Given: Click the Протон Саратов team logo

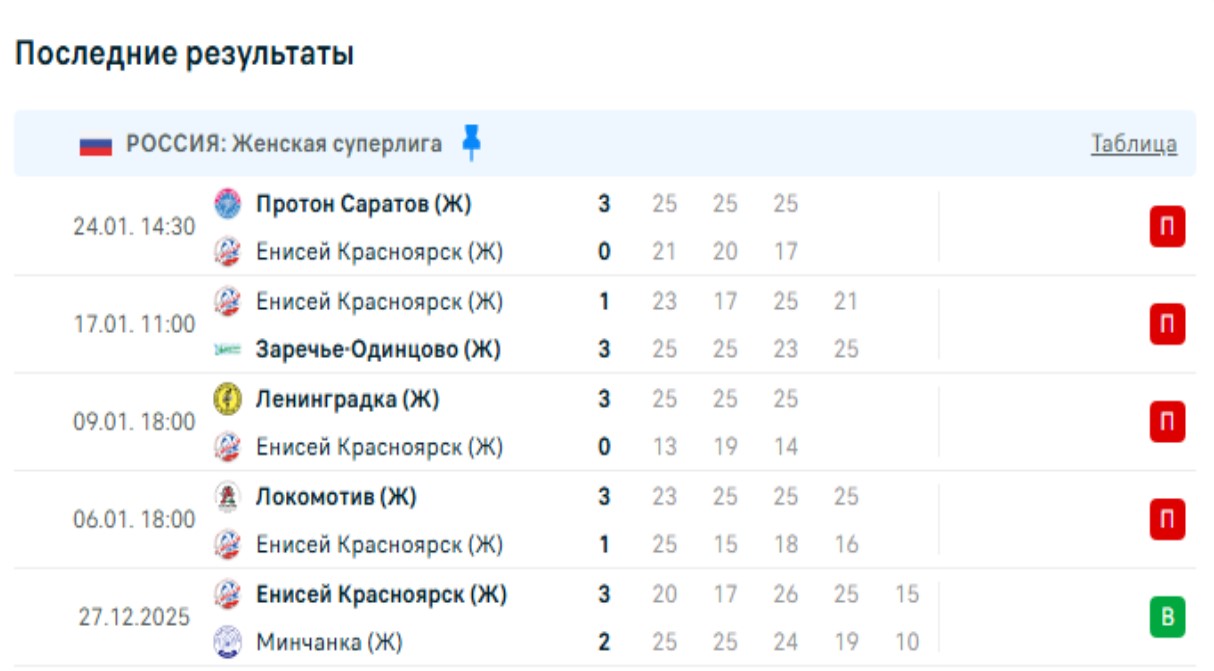Looking at the screenshot, I should coord(228,204).
